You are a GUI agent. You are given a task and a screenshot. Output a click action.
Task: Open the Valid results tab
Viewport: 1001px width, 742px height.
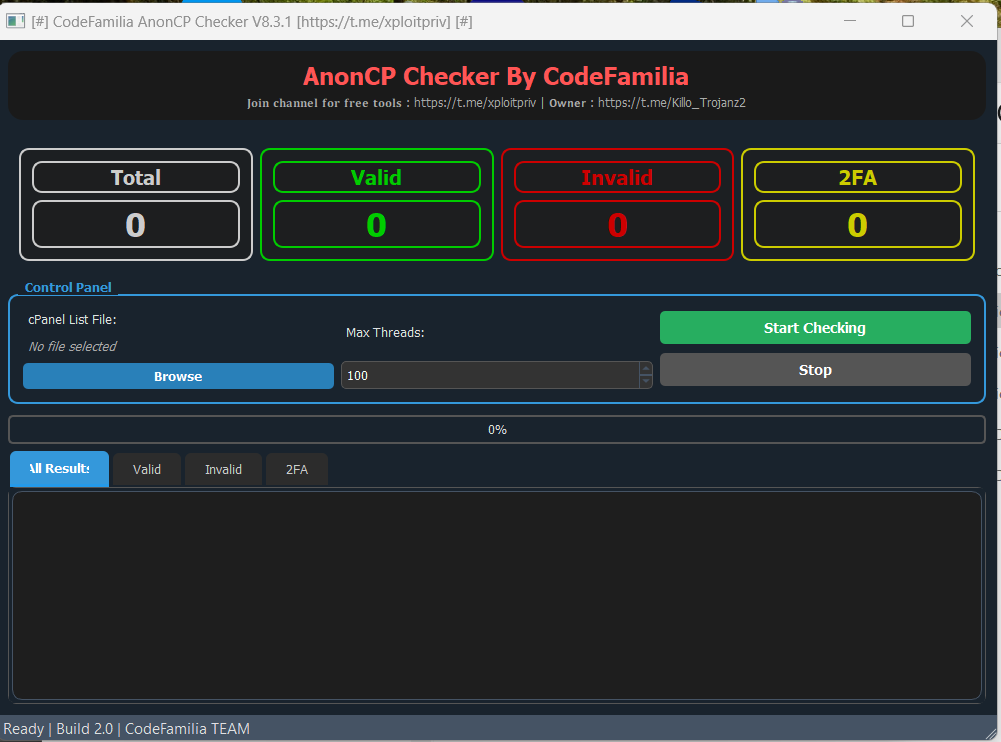point(147,470)
